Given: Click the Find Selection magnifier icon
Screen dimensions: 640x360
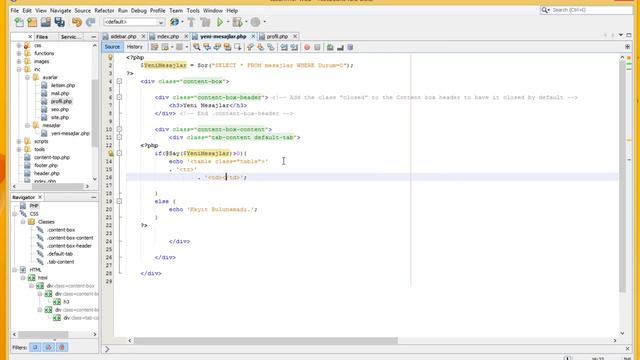Looking at the screenshot, I should pyautogui.click(x=197, y=47).
